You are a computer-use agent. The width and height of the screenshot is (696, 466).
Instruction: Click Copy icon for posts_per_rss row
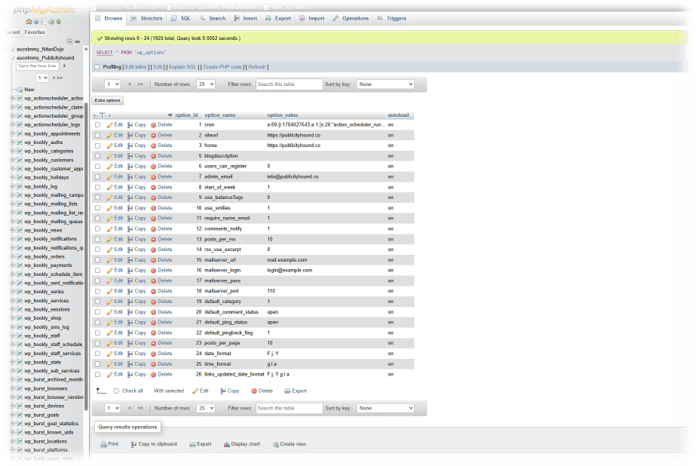point(130,240)
